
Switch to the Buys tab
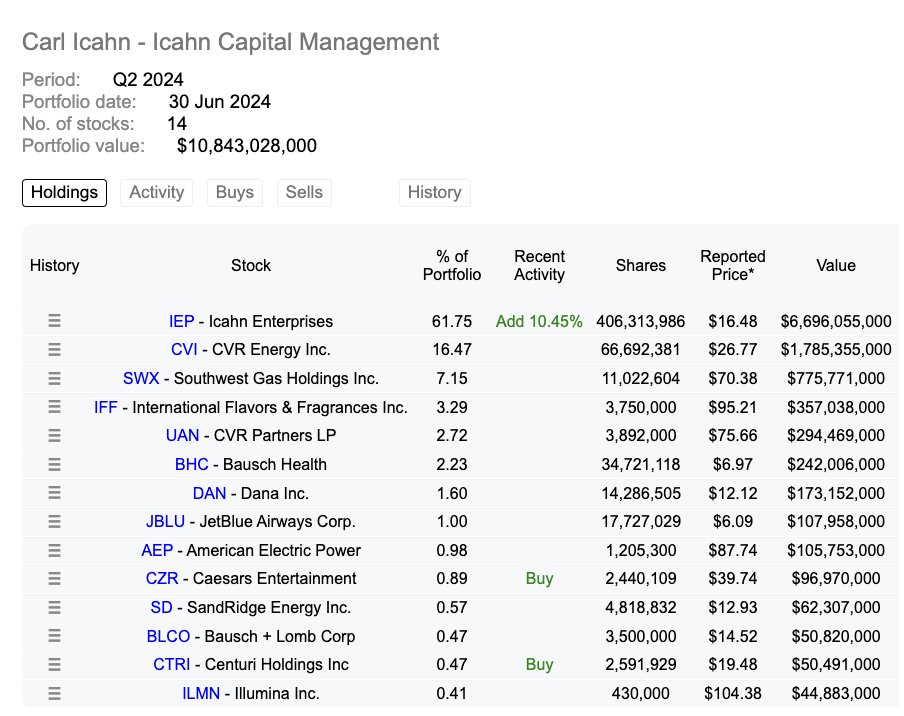(235, 193)
